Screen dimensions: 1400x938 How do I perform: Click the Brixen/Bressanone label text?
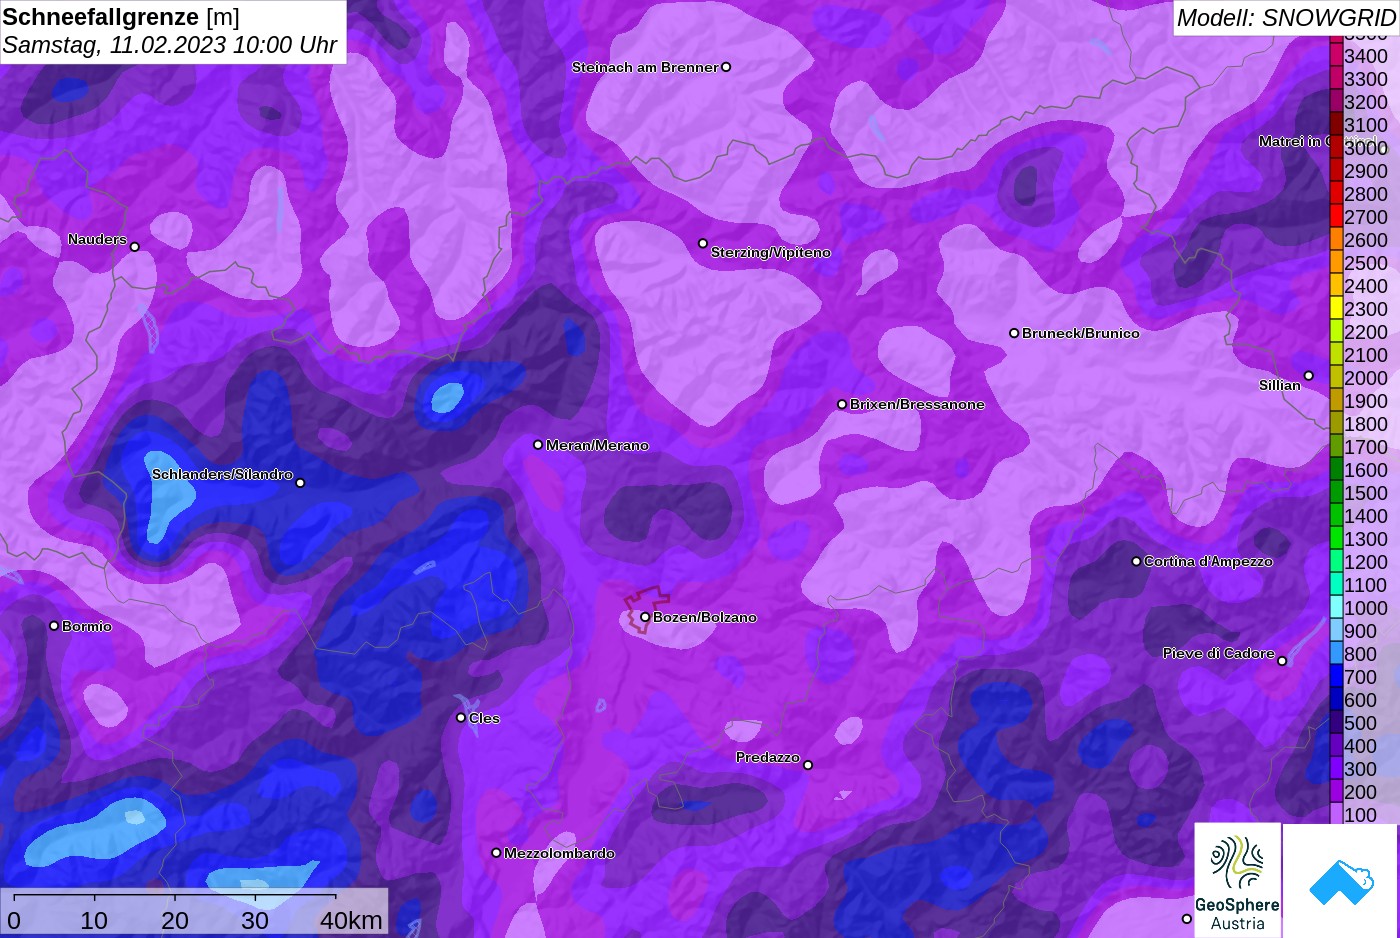point(917,404)
